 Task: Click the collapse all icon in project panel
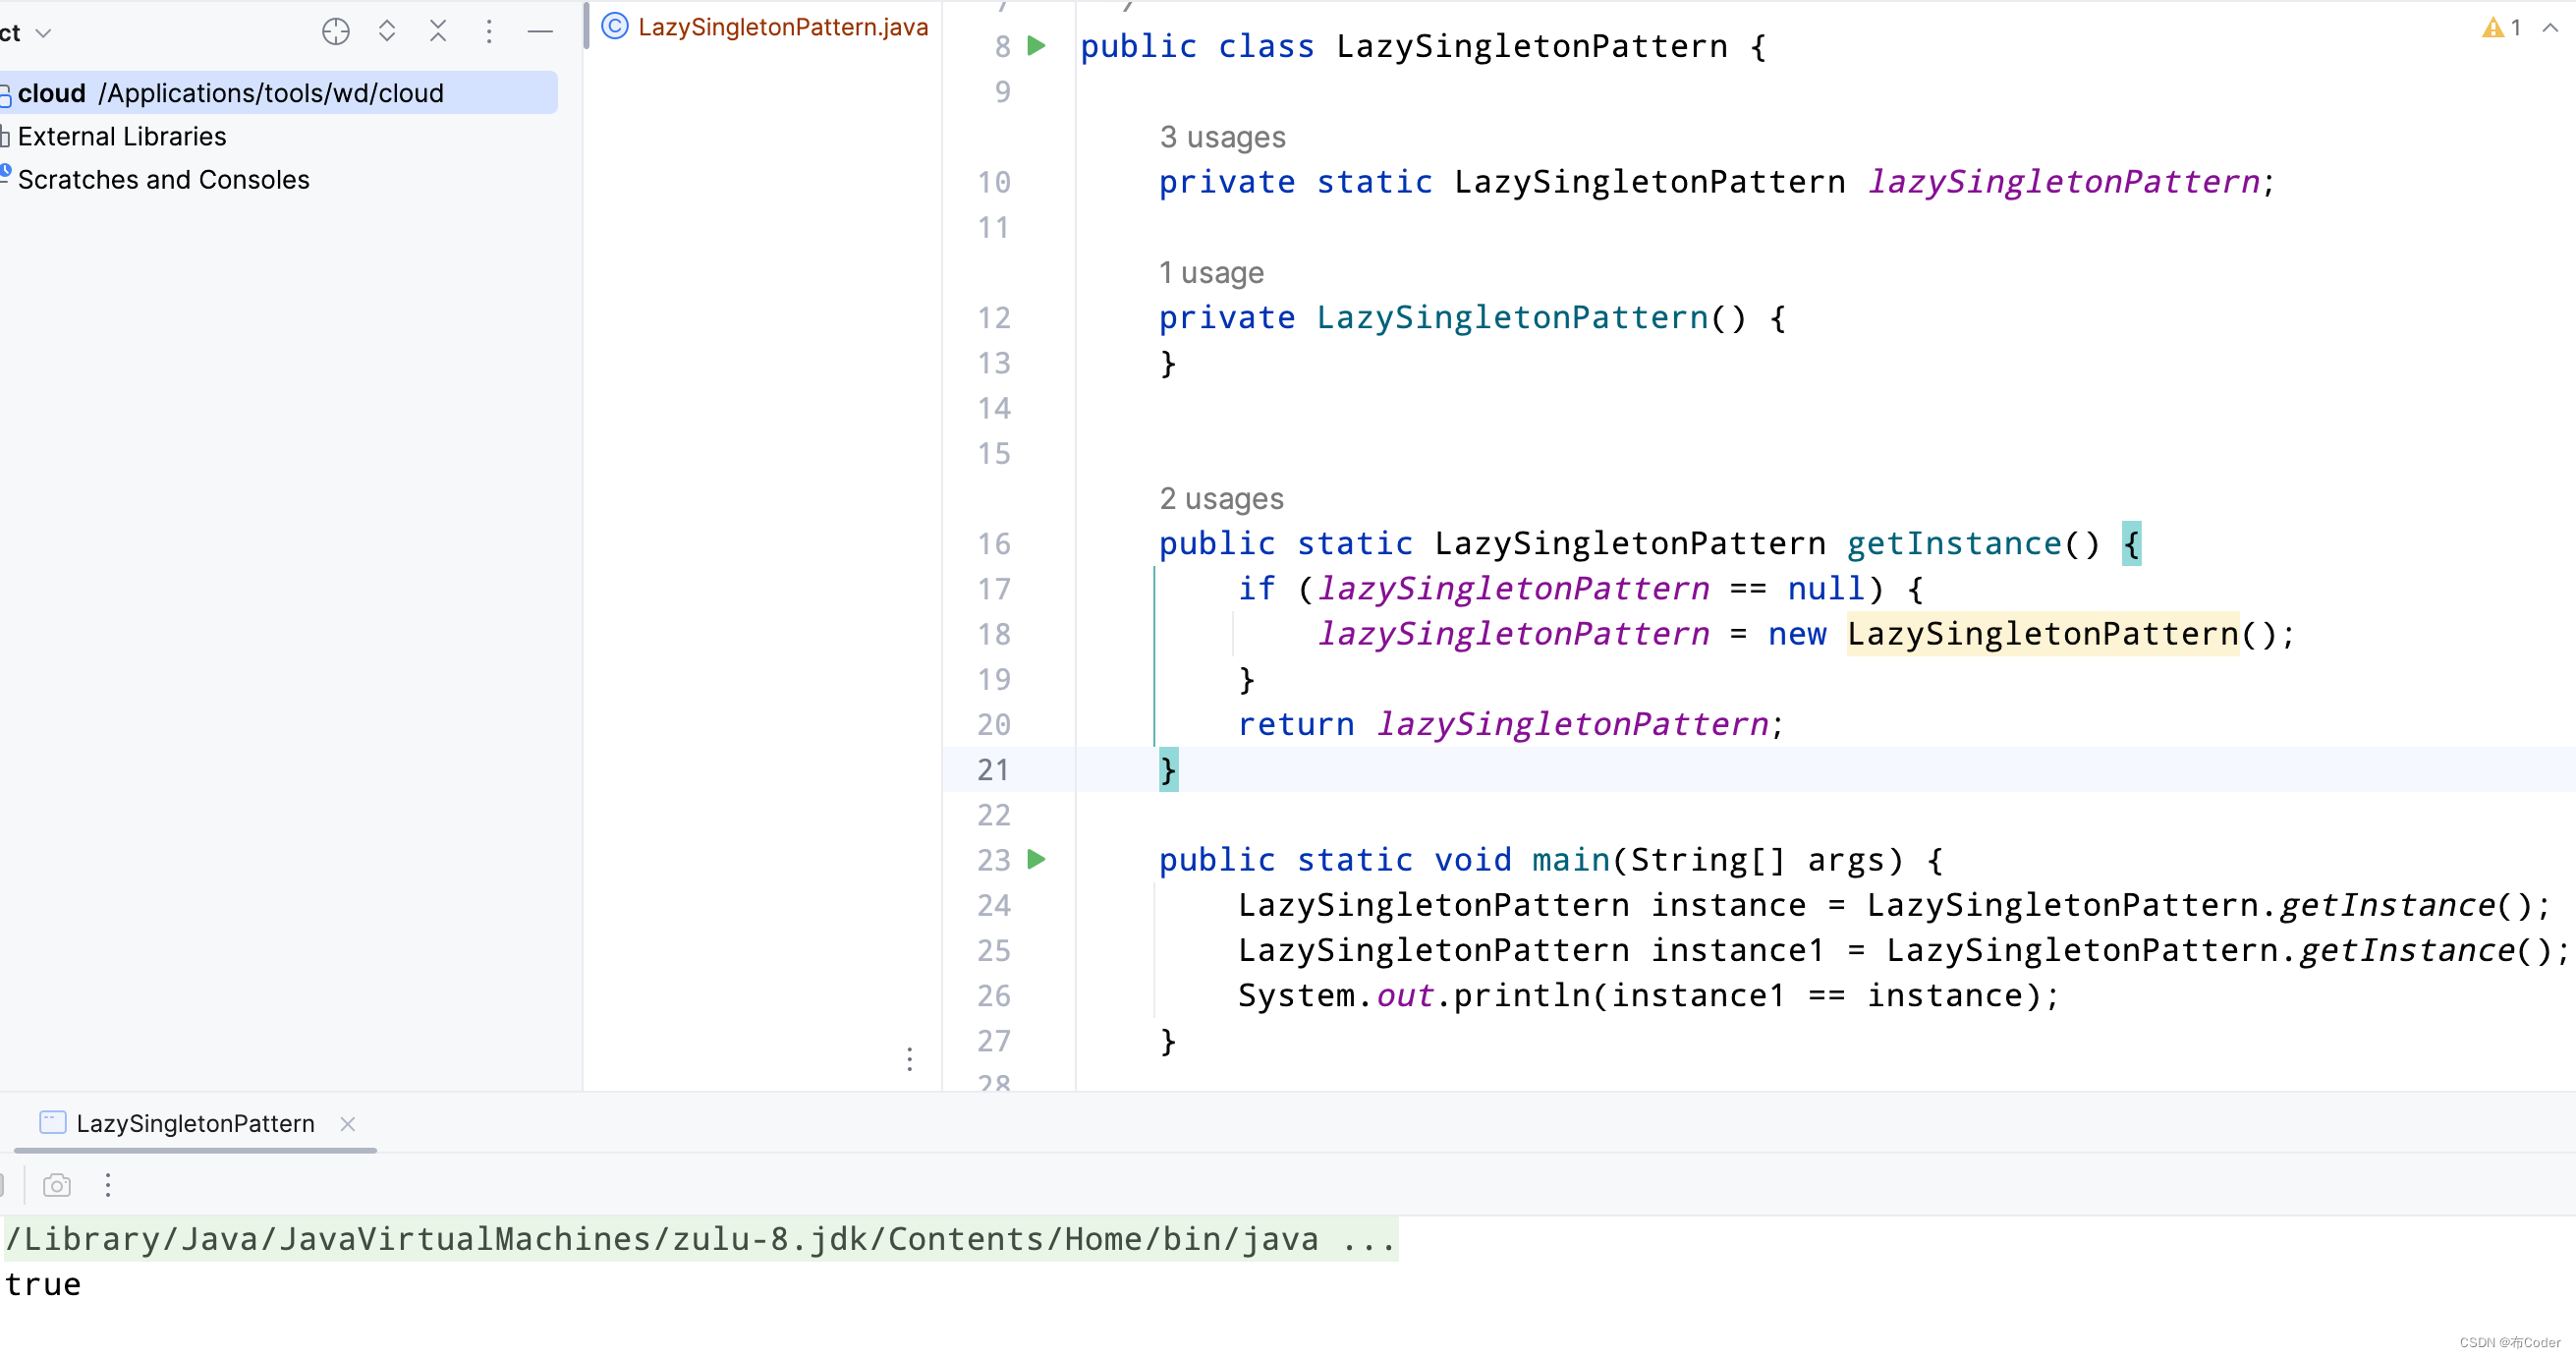438,32
